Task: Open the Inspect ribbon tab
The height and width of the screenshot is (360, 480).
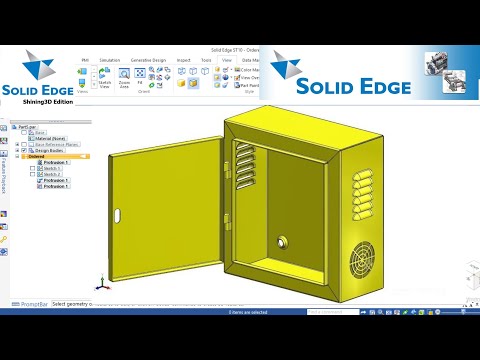Action: [x=183, y=60]
